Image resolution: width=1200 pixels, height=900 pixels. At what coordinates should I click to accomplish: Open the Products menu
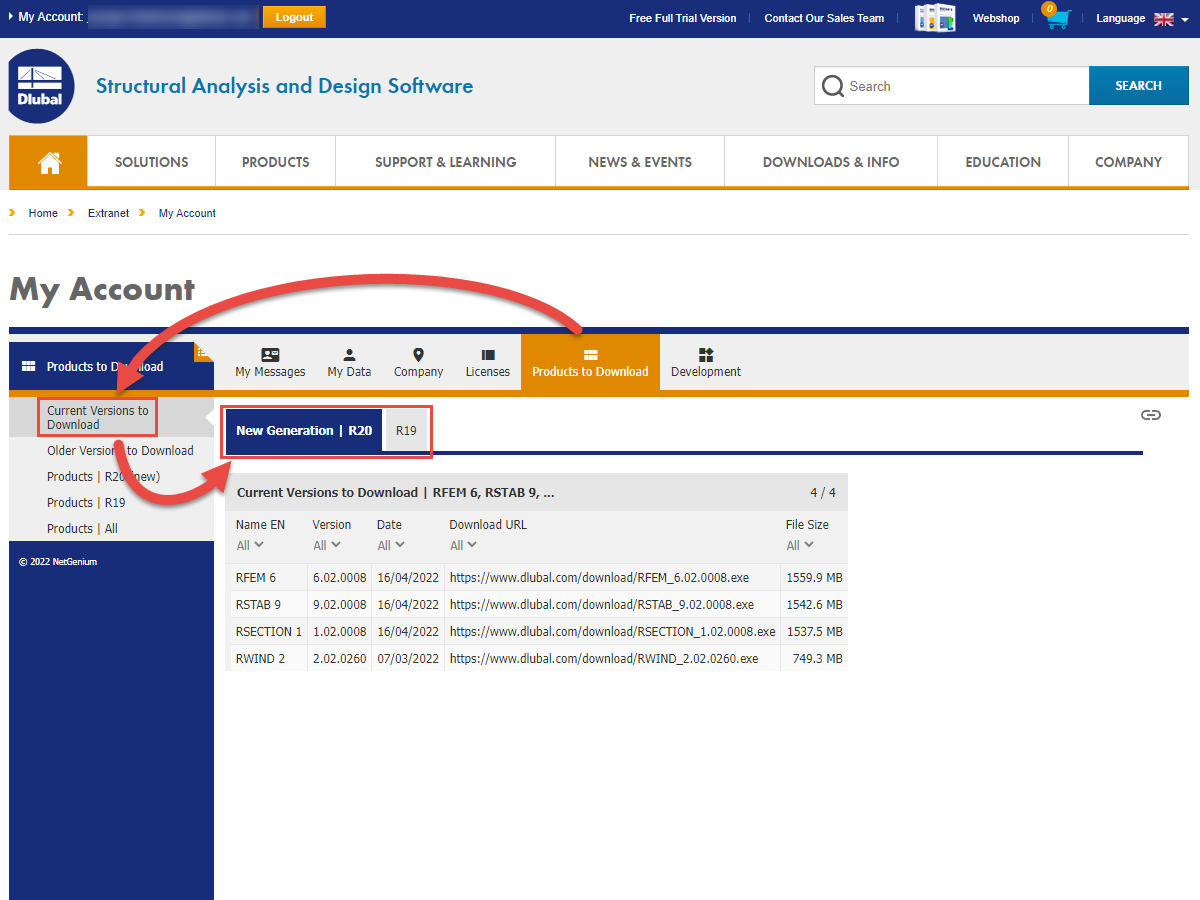[276, 162]
